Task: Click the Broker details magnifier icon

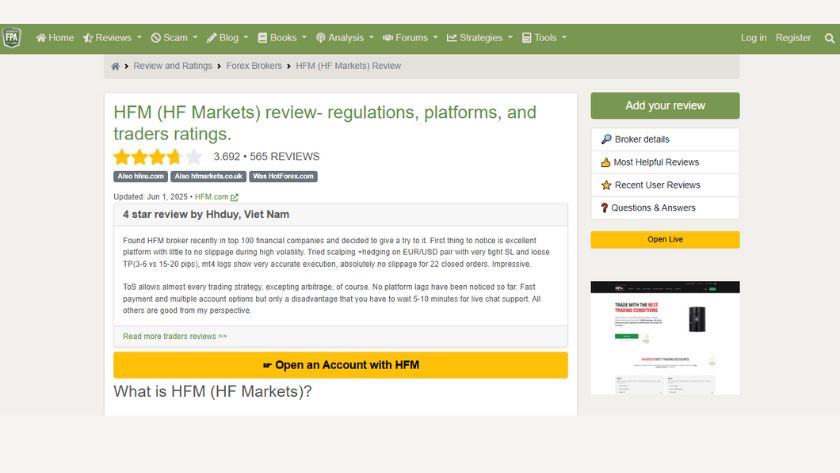Action: pos(606,139)
